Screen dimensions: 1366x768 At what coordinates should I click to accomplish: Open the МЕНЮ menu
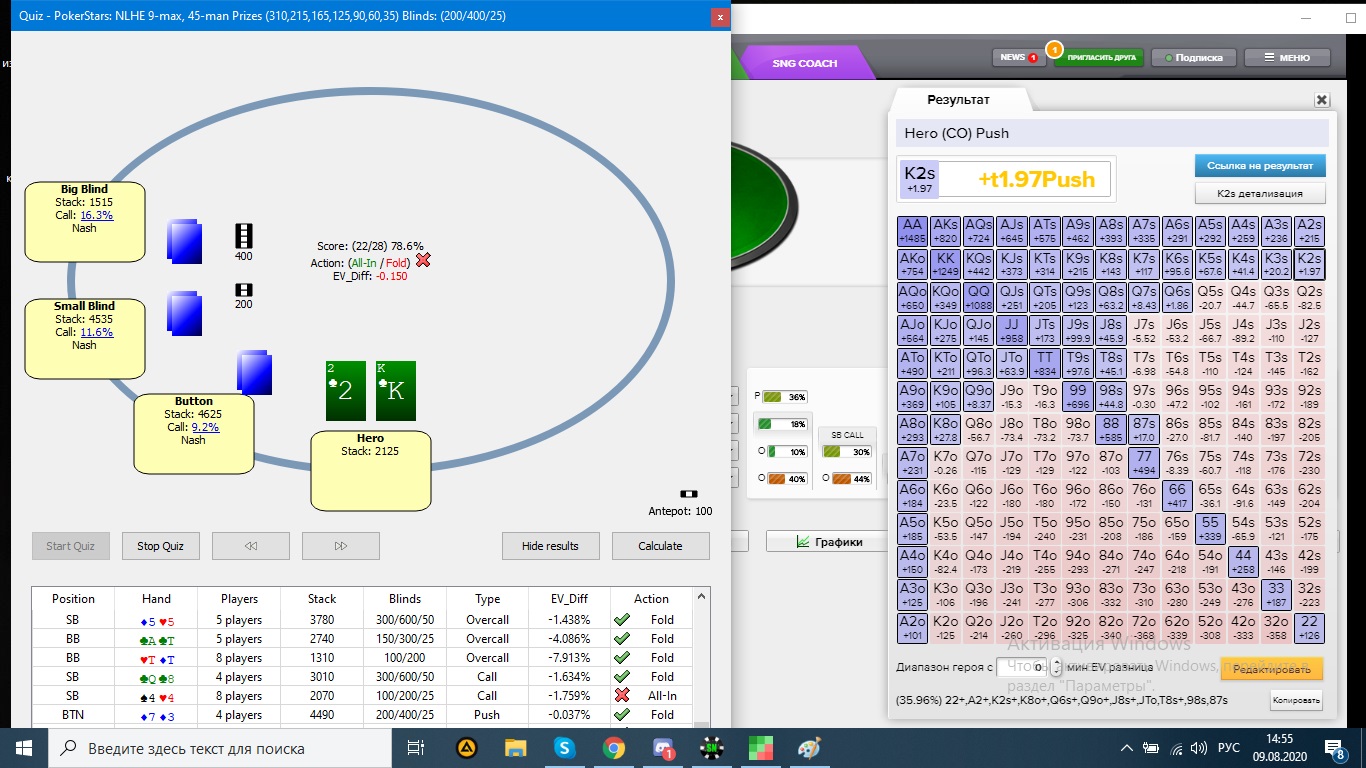(1286, 57)
